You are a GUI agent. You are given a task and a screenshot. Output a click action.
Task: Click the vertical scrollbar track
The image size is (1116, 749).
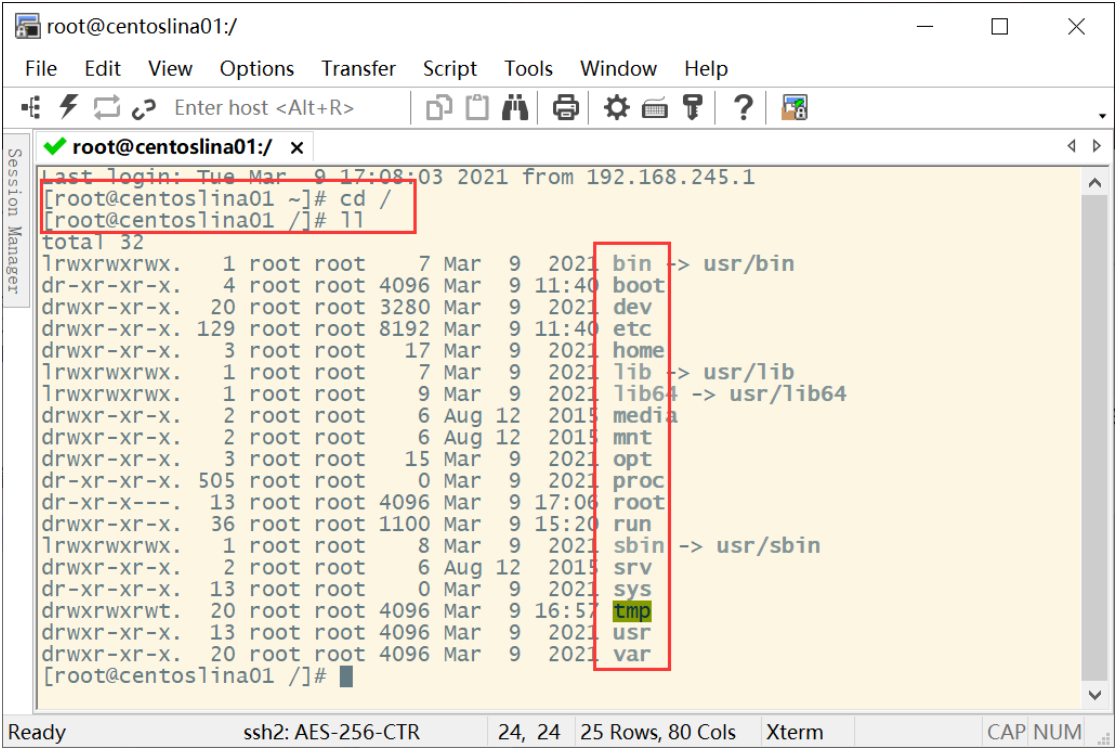click(x=1095, y=438)
